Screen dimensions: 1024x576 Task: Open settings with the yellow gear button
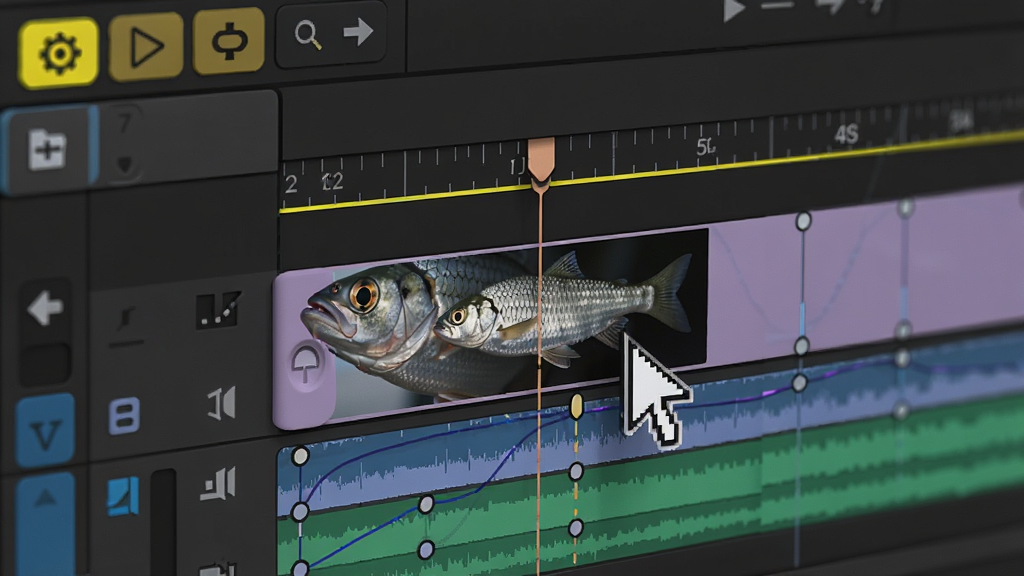coord(59,52)
